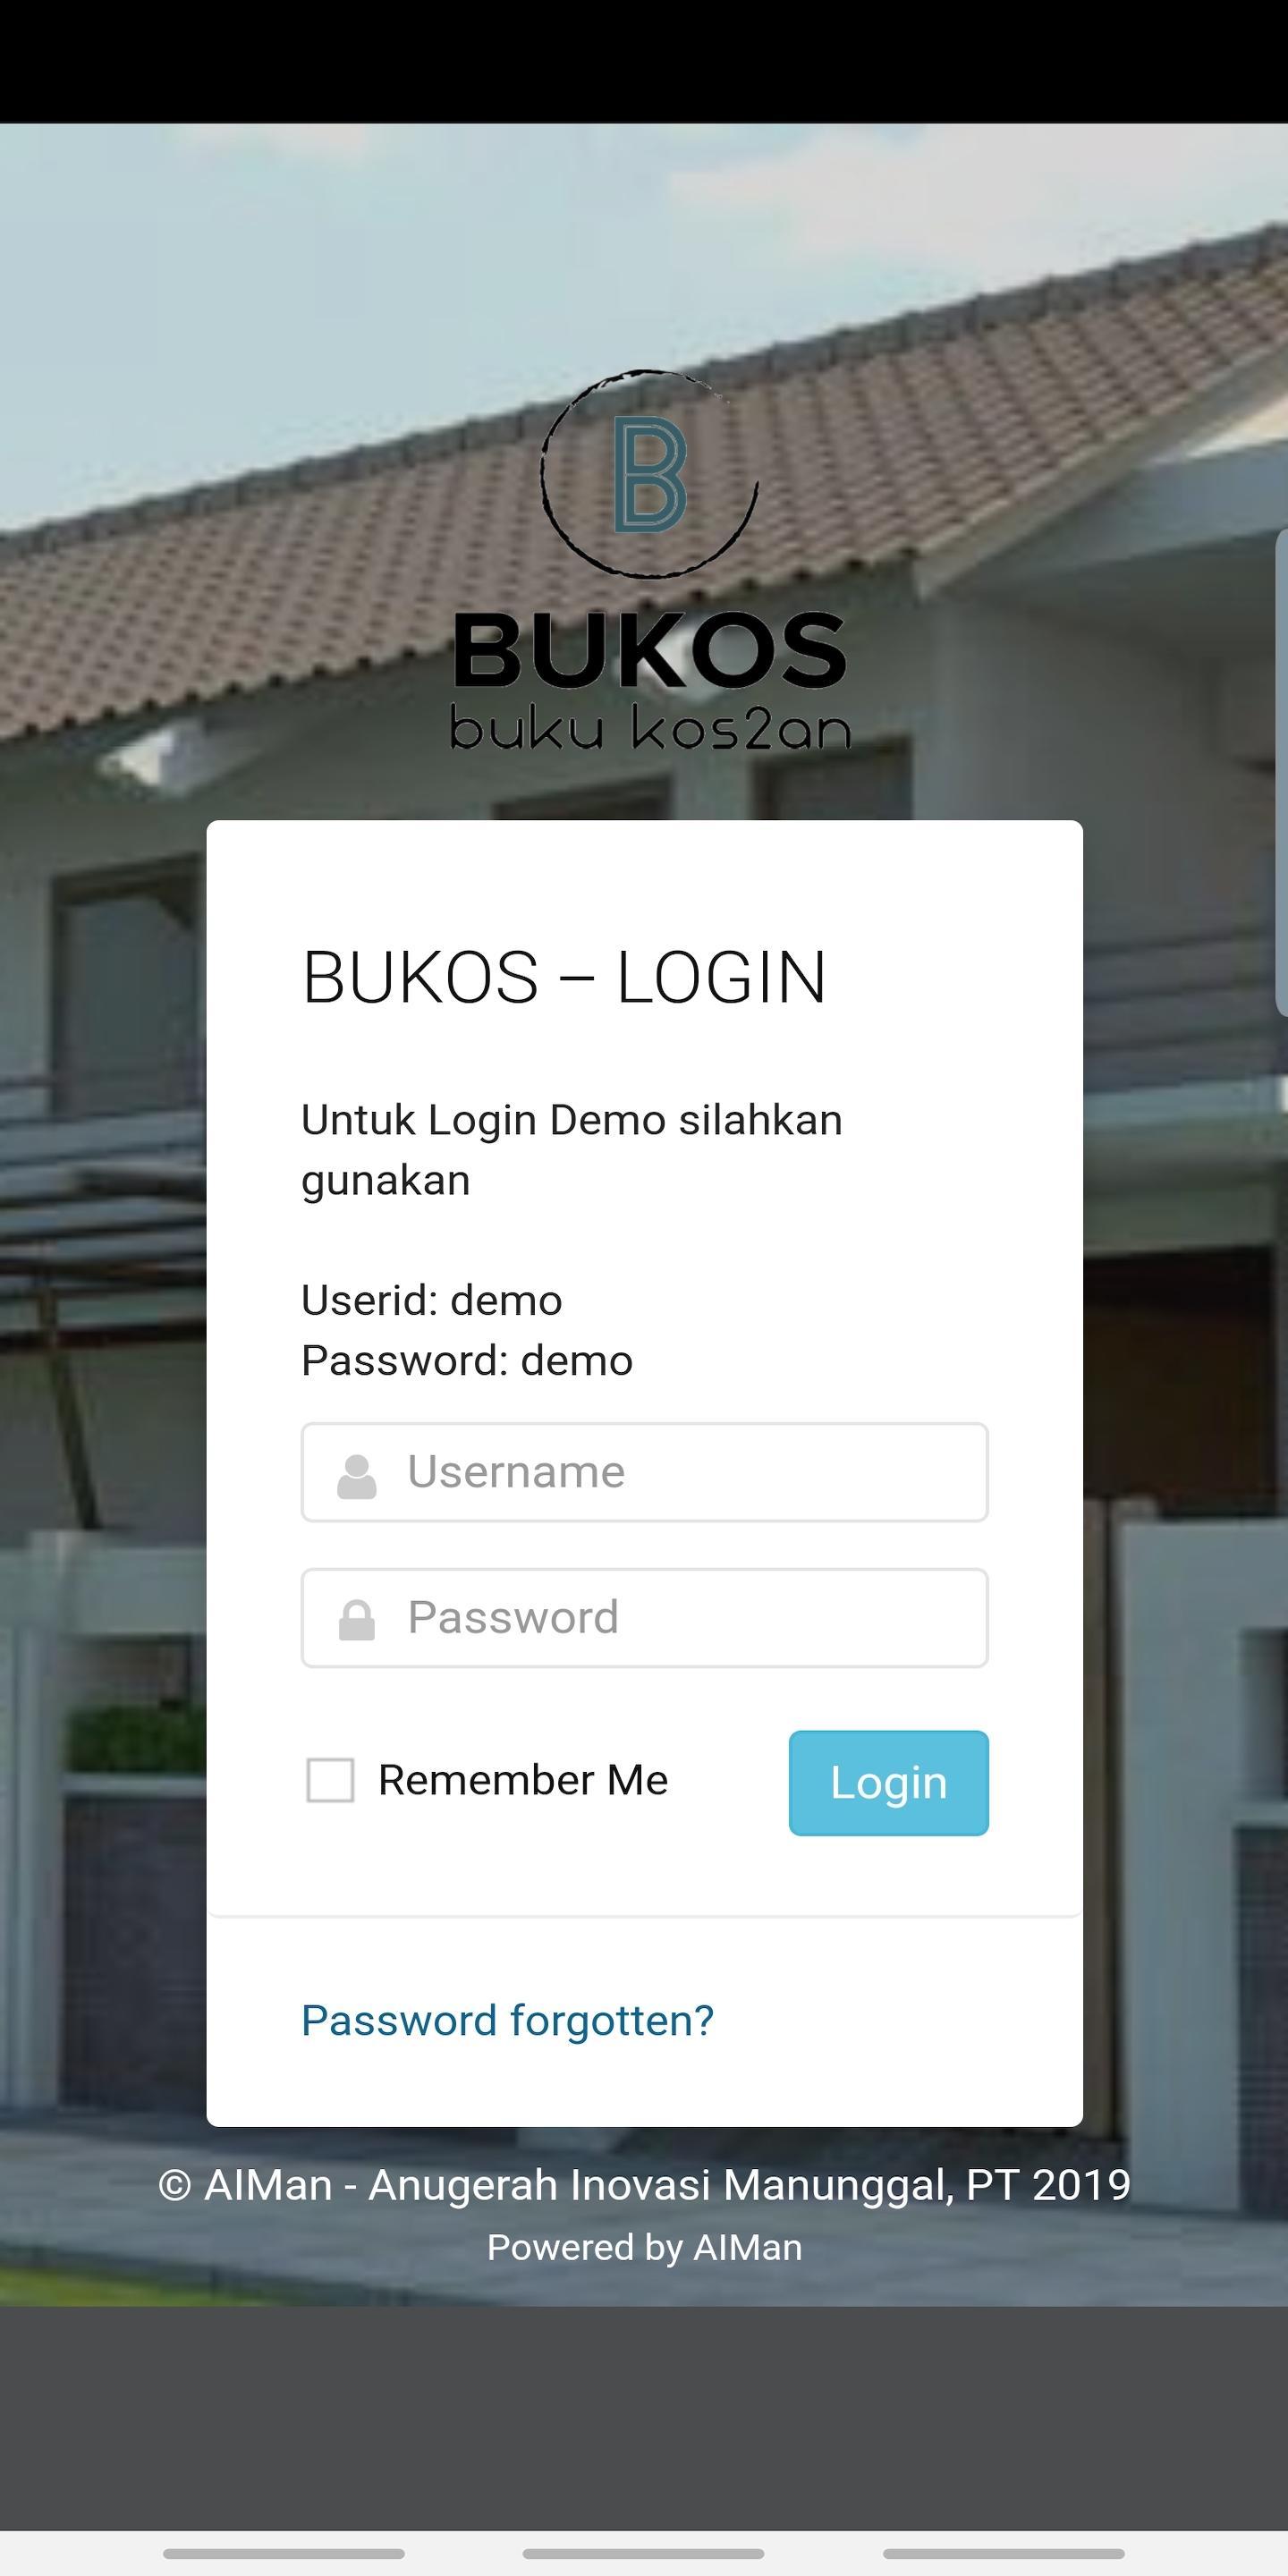
Task: Click the 'BUKOS – LOGIN' heading
Action: pyautogui.click(x=565, y=977)
